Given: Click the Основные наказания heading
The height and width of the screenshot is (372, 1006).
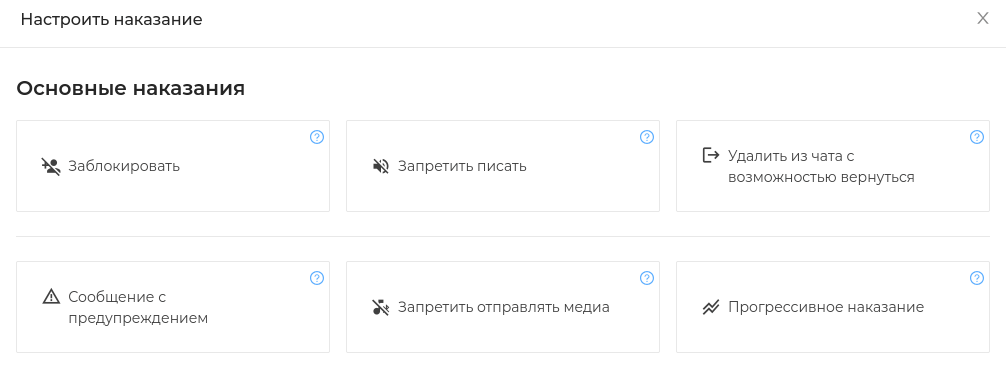Looking at the screenshot, I should (131, 89).
